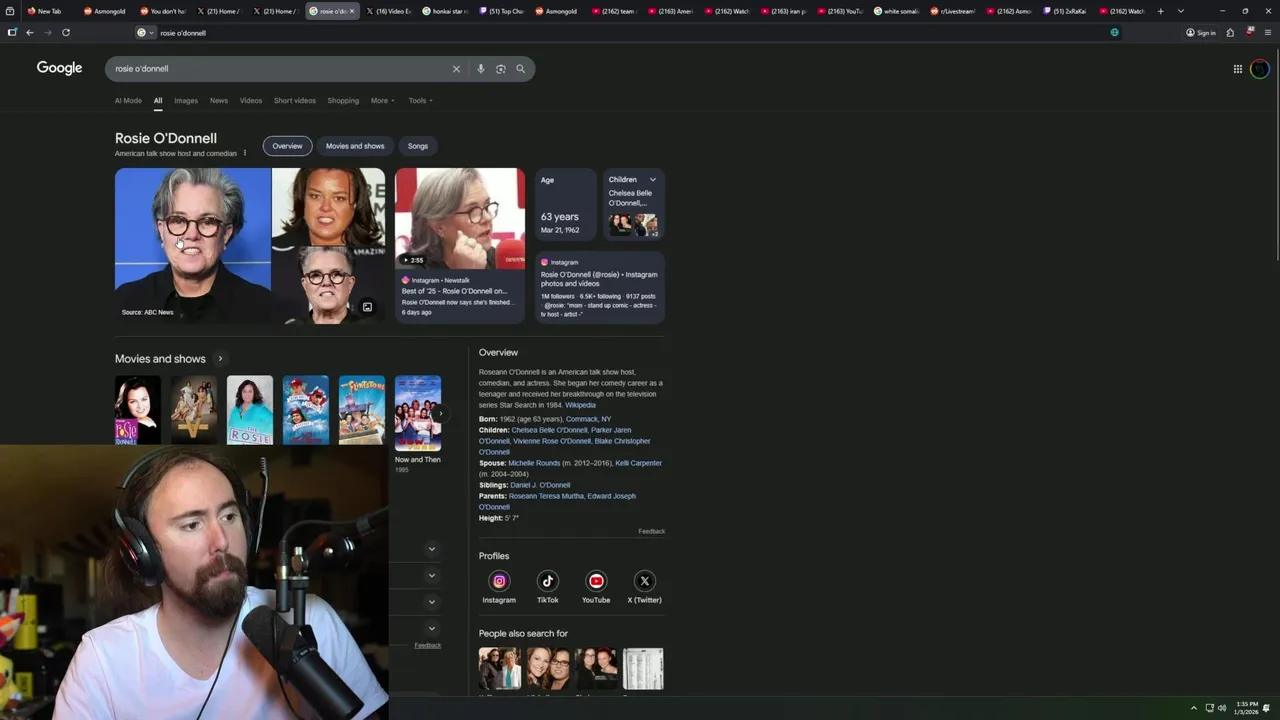This screenshot has width=1280, height=720.
Task: Select the Overview chip
Action: tap(287, 146)
